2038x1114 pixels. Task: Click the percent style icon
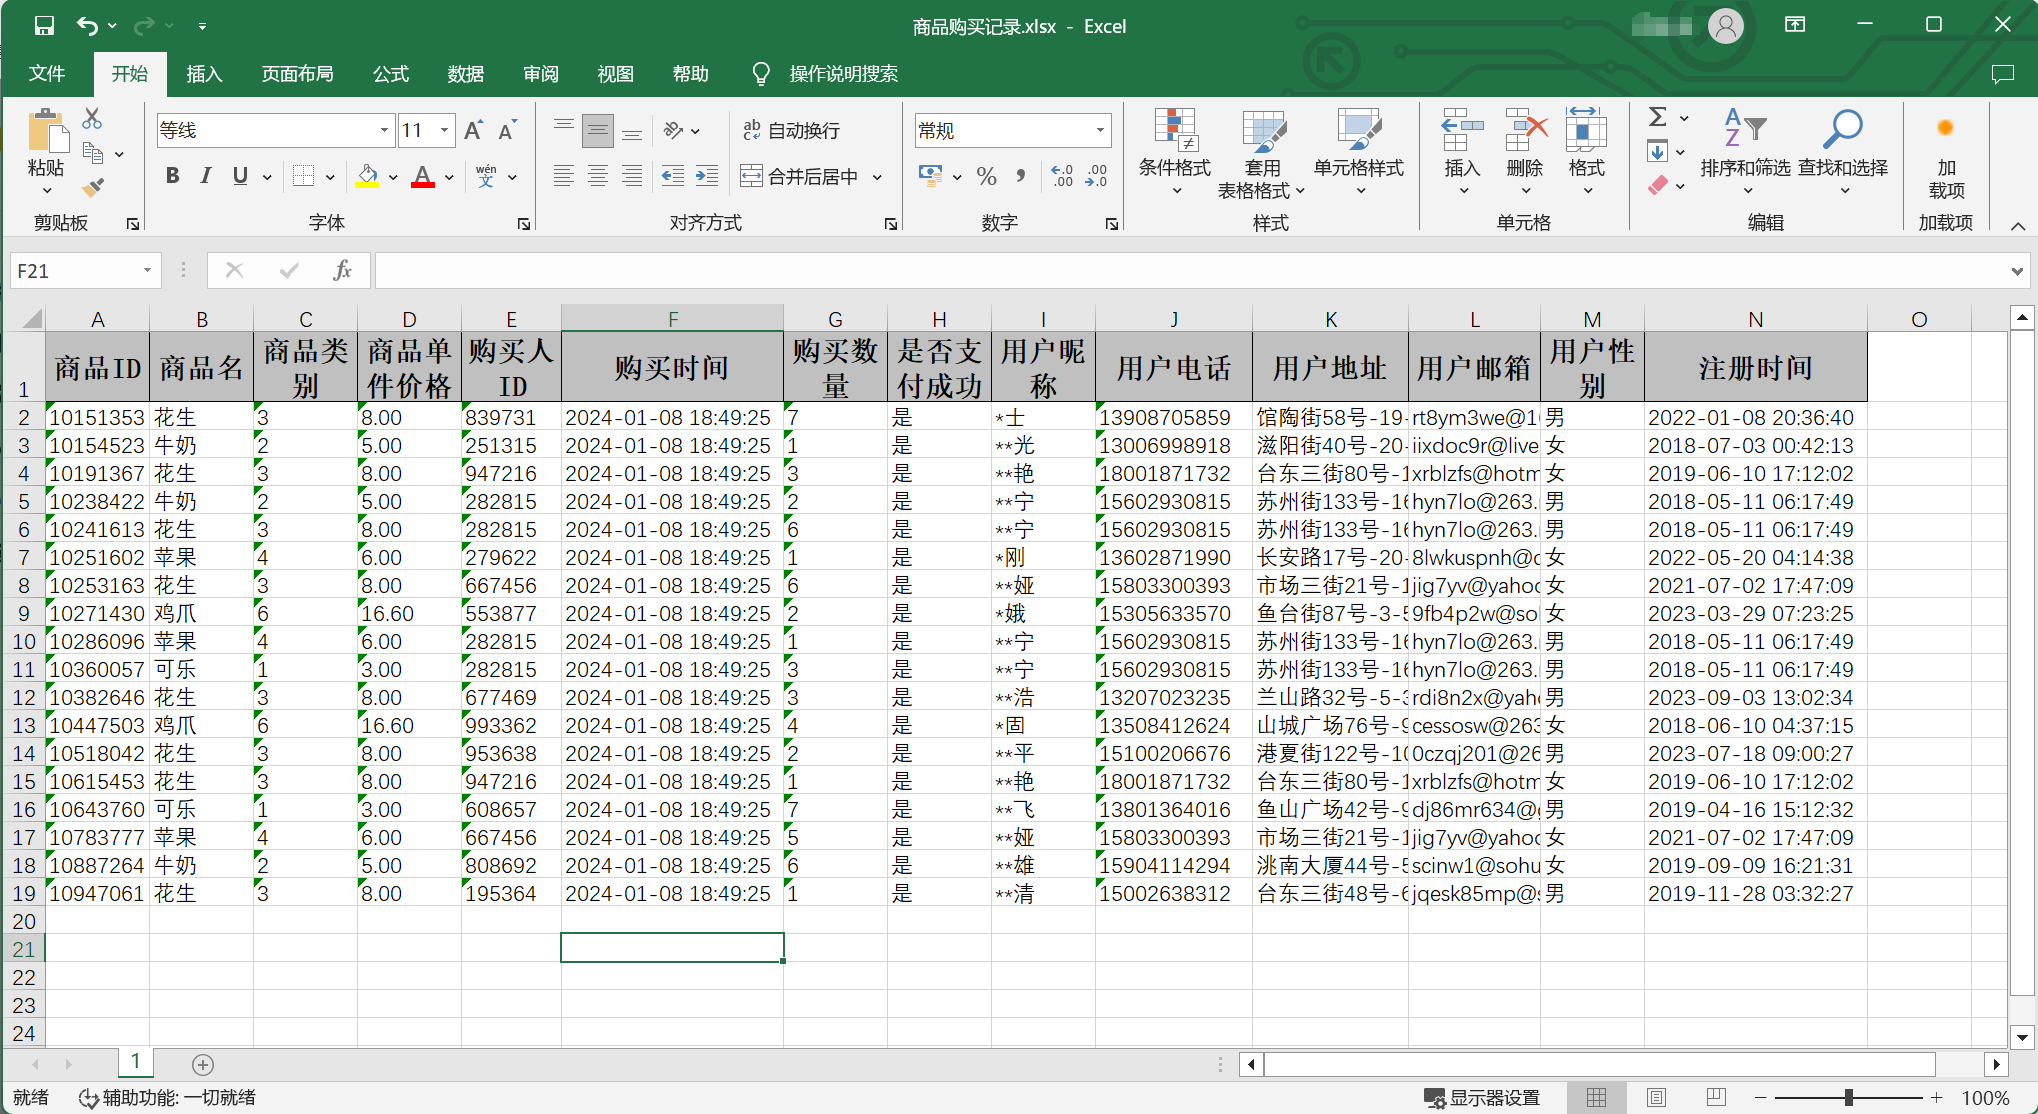pos(987,177)
